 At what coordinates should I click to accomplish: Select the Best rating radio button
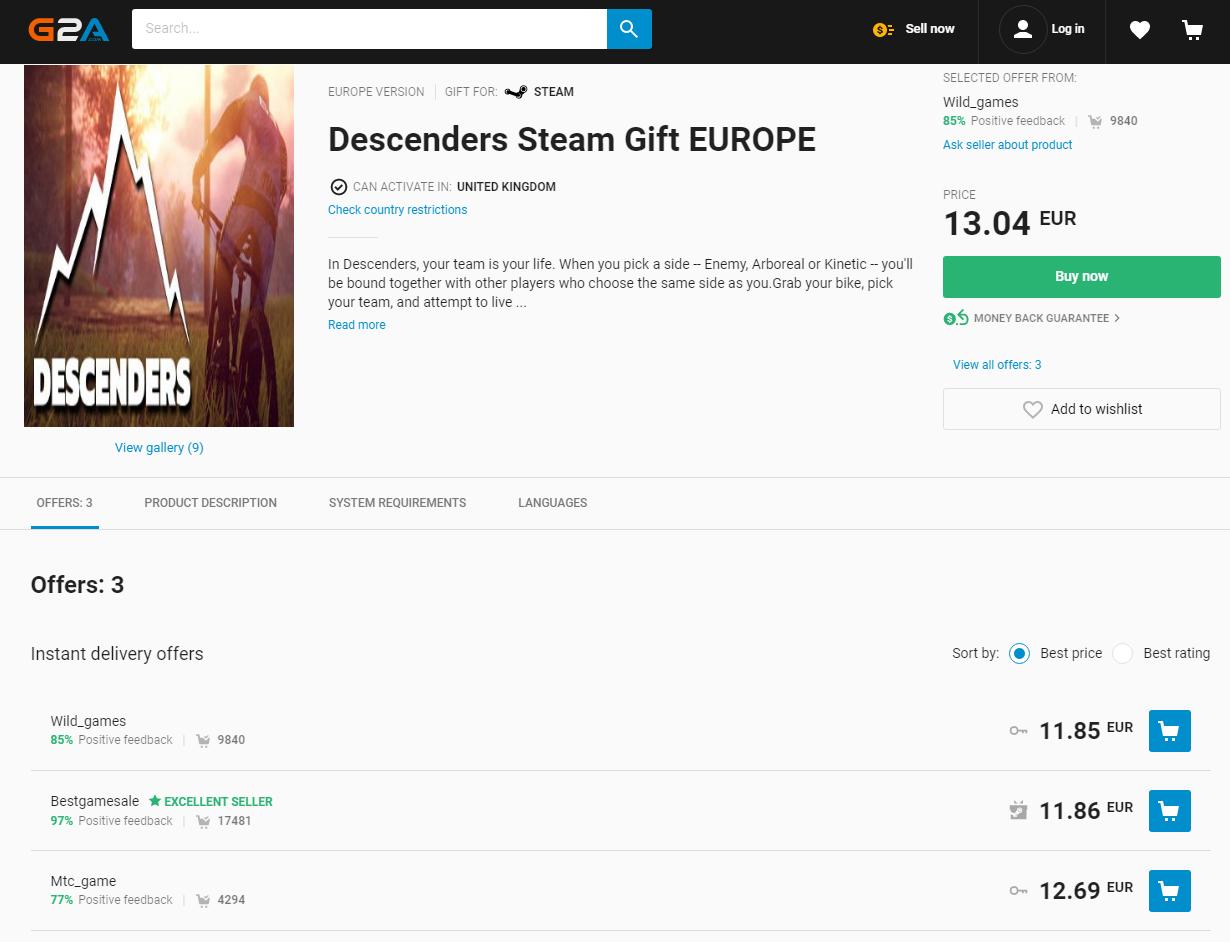coord(1122,653)
